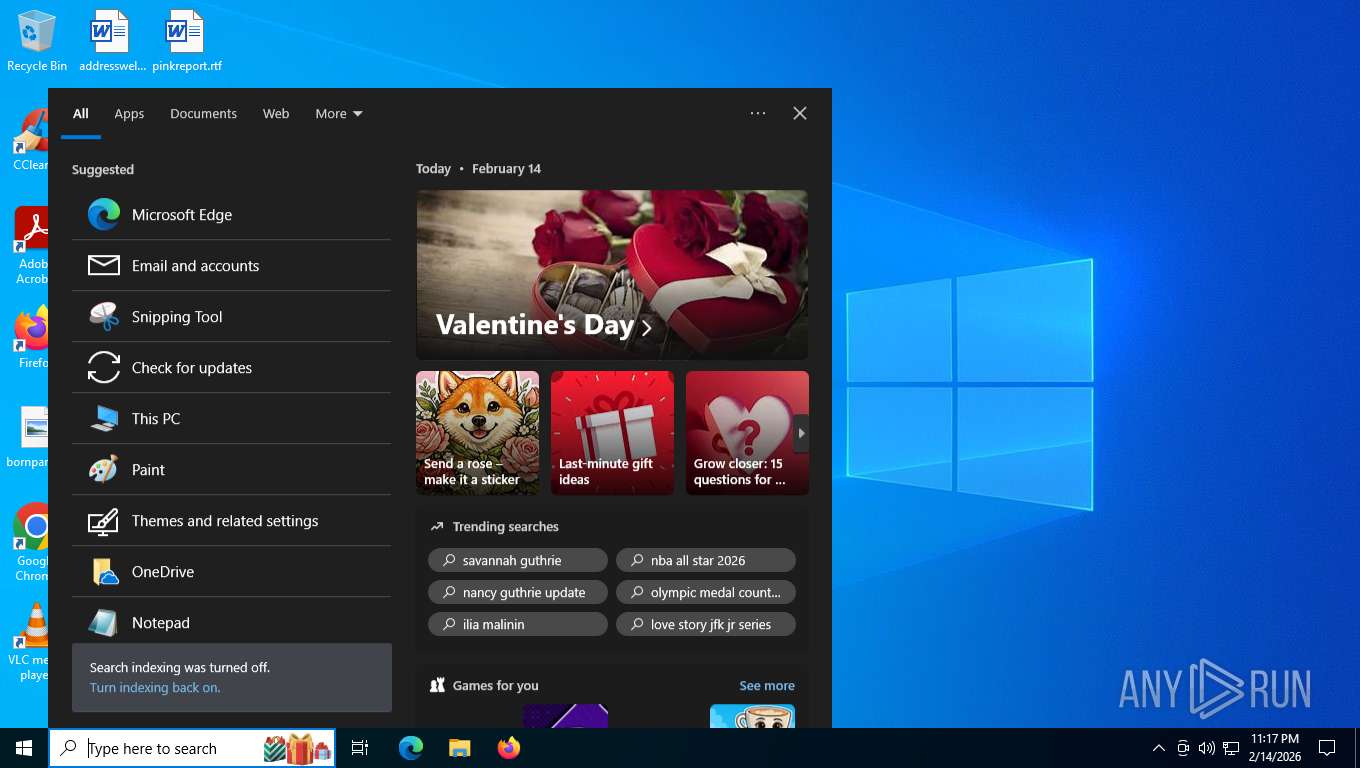This screenshot has width=1360, height=768.
Task: Select the All tab in the search panel
Action: 81,114
